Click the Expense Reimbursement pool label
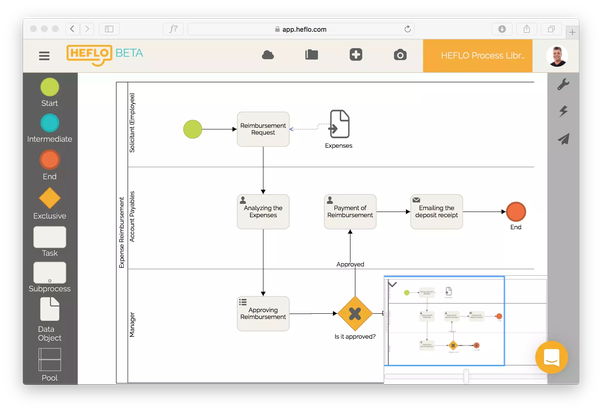602x412 pixels. coord(122,233)
